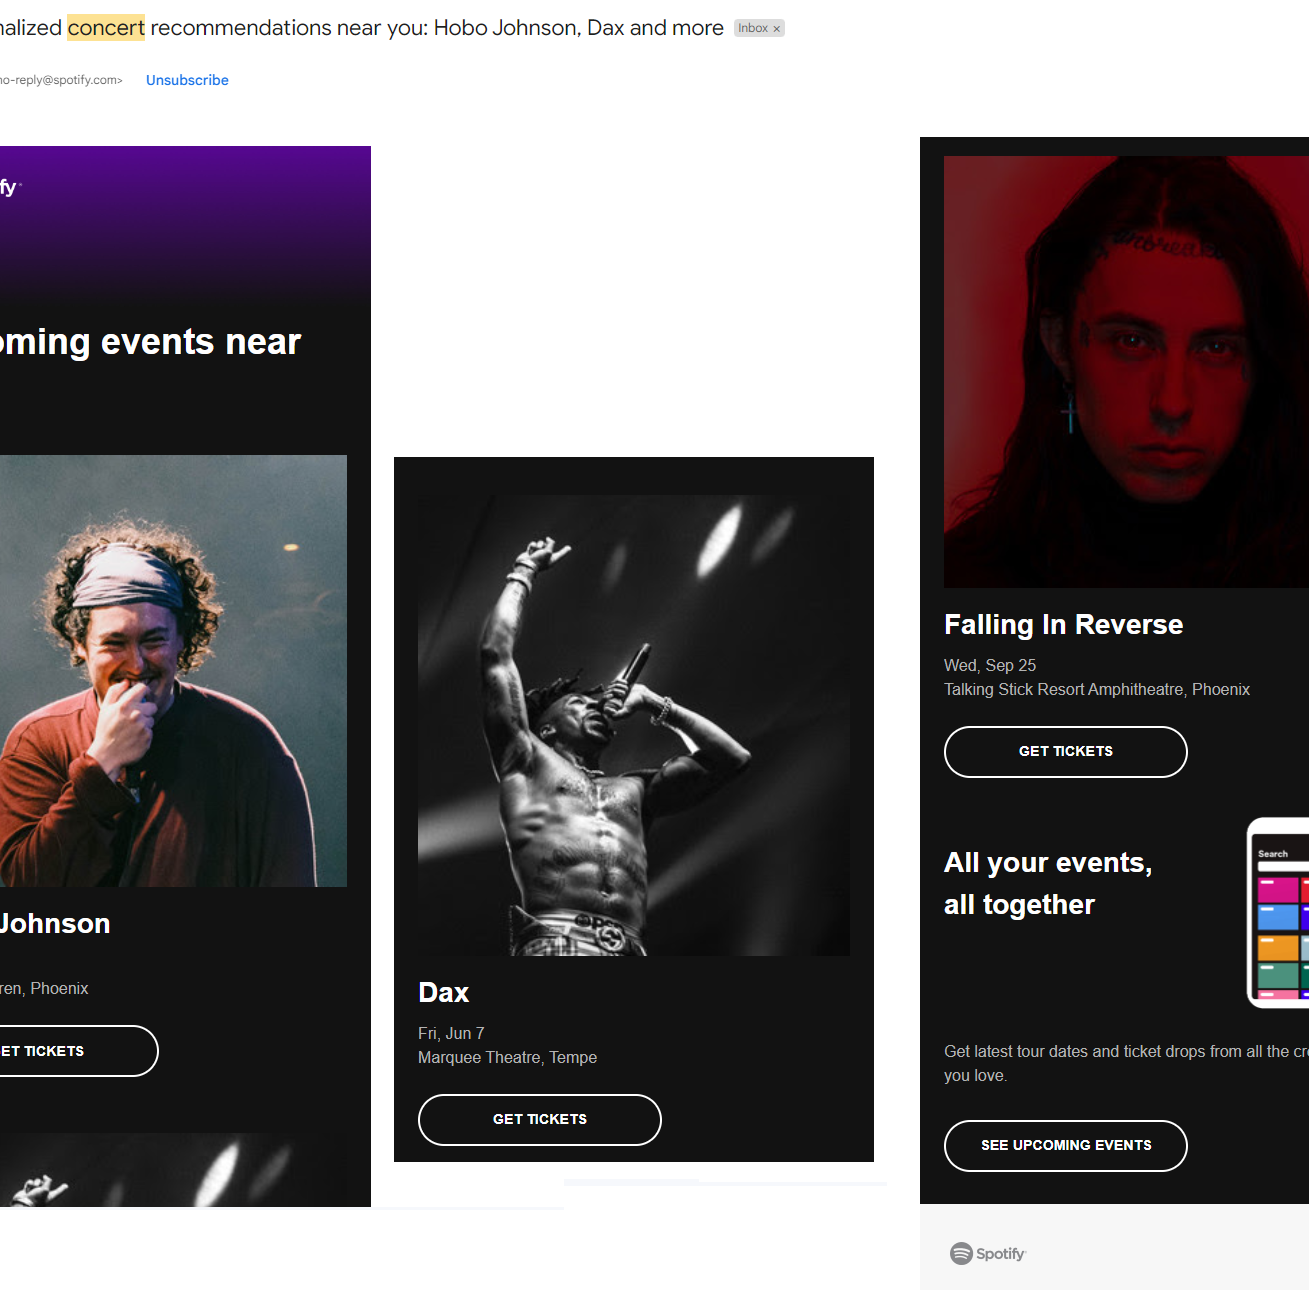The image size is (1309, 1309).
Task: Open the phone app mockup image
Action: coord(1278,912)
